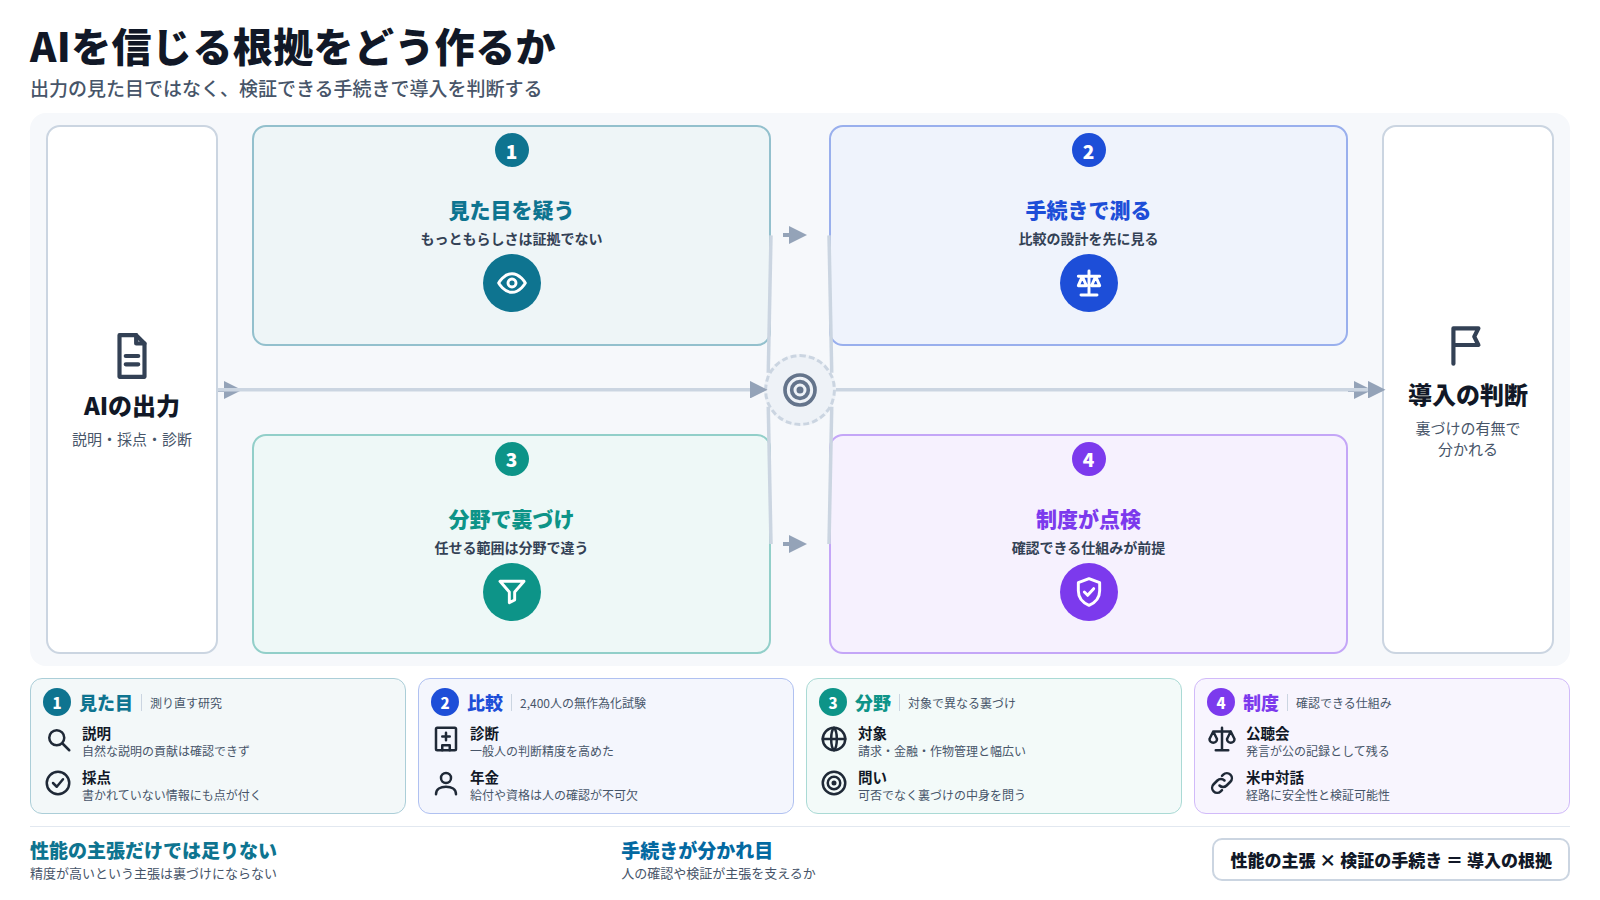Click the formula box 性能の主張 × 検証の手続き

tap(1391, 860)
